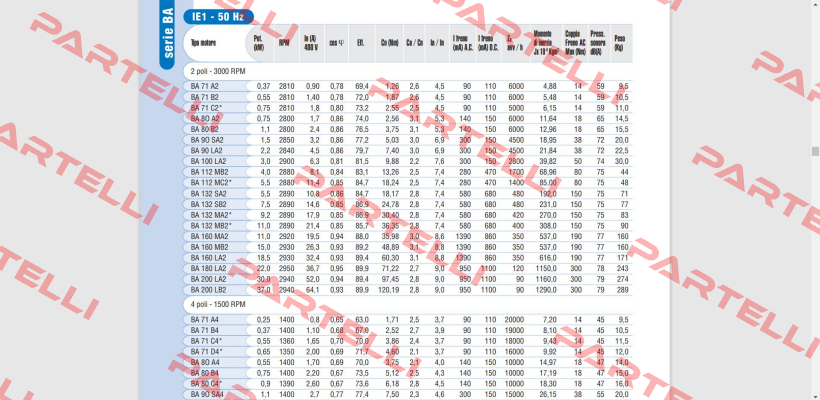The height and width of the screenshot is (400, 820).
Task: Click the '39,82' inertia value for BA 100 LA2
Action: click(548, 161)
